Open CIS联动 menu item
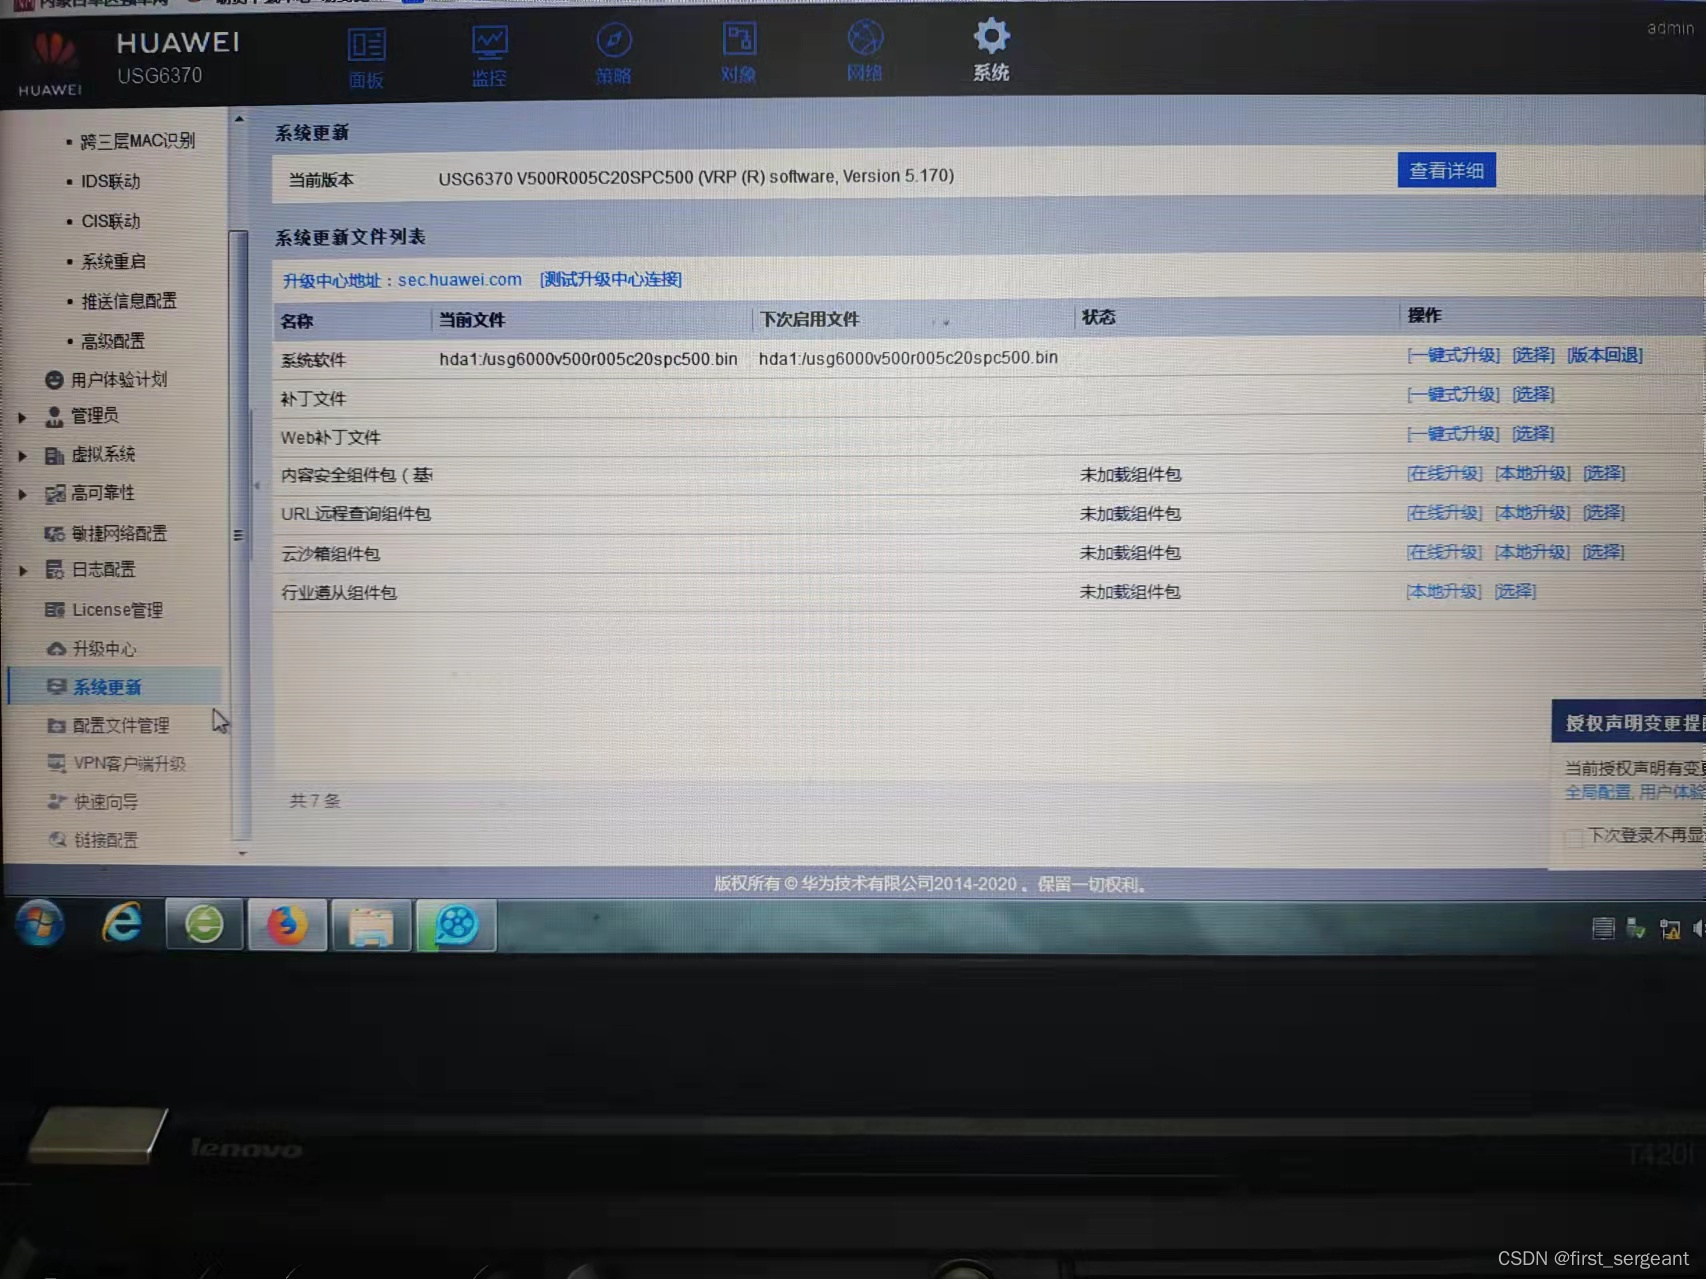Screen dimensions: 1706x1279 point(110,221)
